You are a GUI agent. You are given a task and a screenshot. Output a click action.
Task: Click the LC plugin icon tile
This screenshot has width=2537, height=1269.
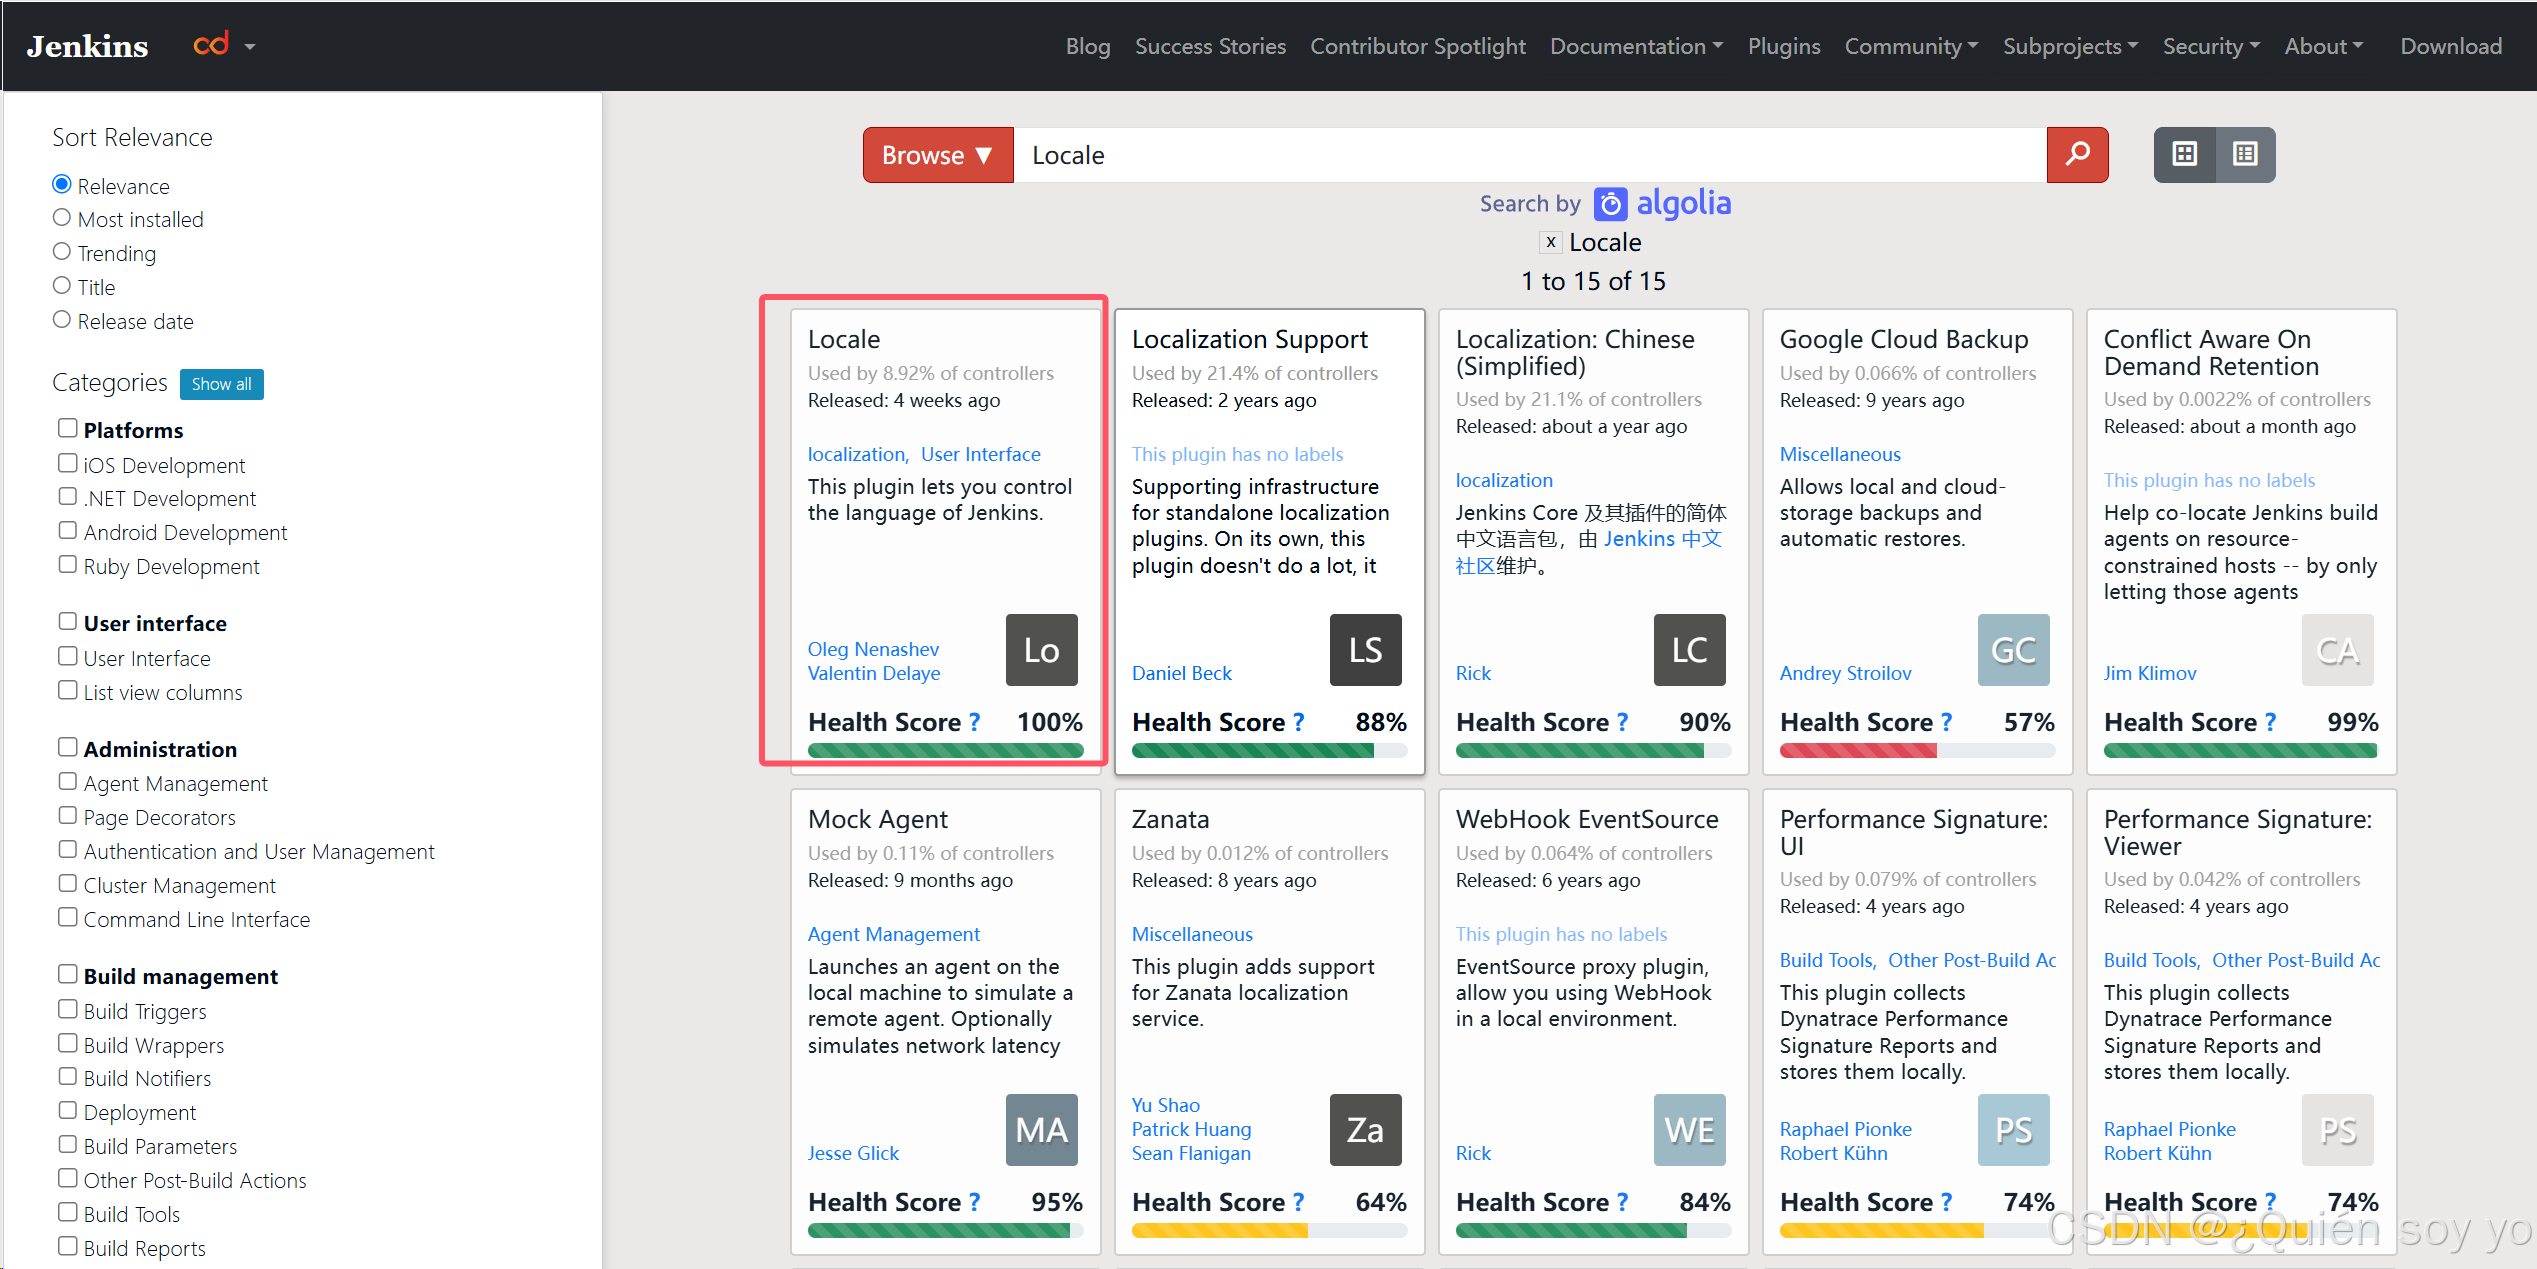(x=1689, y=650)
